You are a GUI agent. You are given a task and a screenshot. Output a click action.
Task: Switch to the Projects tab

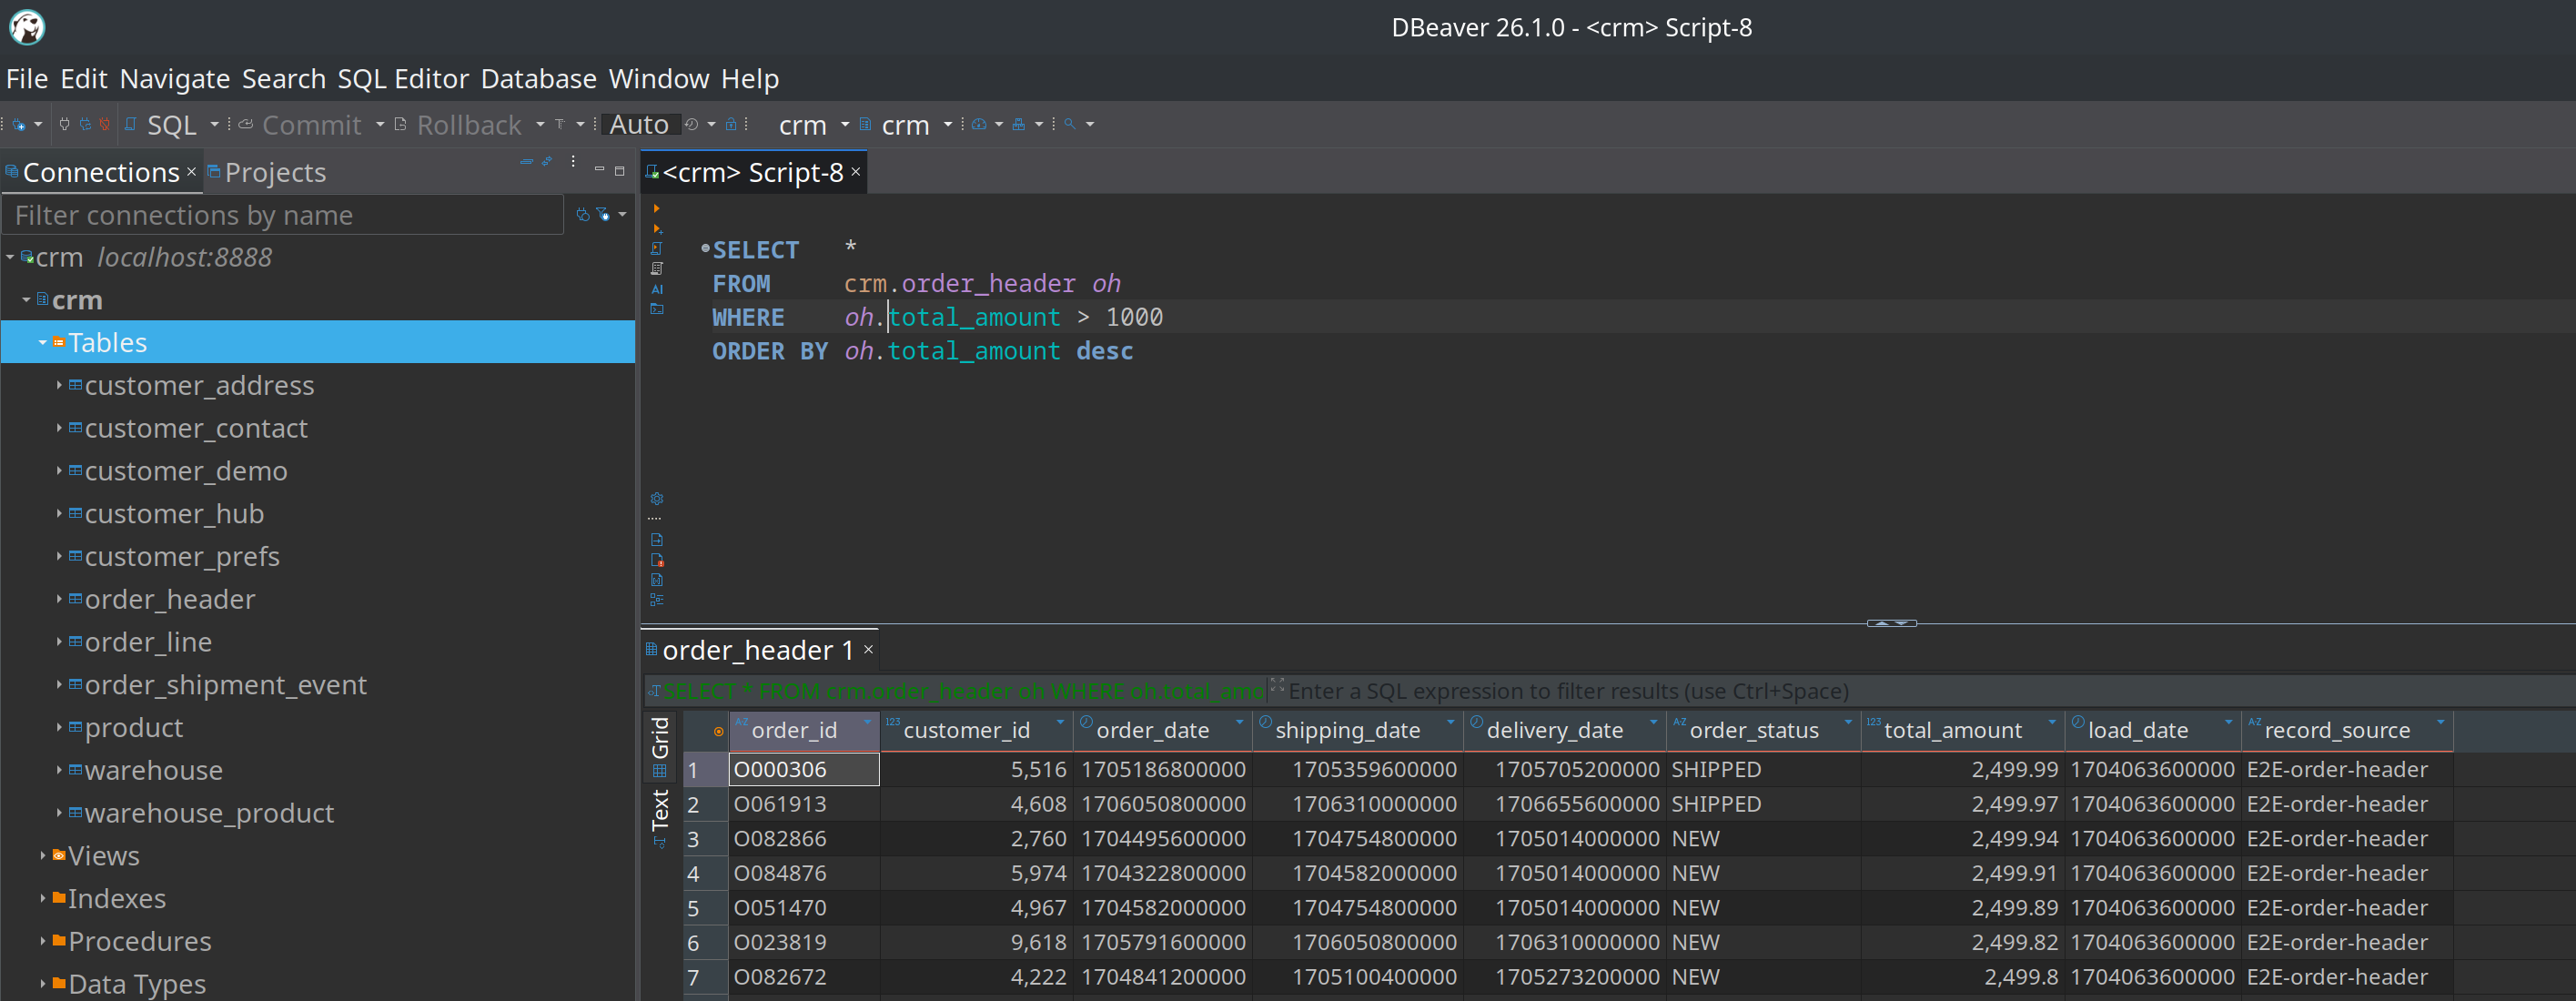coord(266,173)
